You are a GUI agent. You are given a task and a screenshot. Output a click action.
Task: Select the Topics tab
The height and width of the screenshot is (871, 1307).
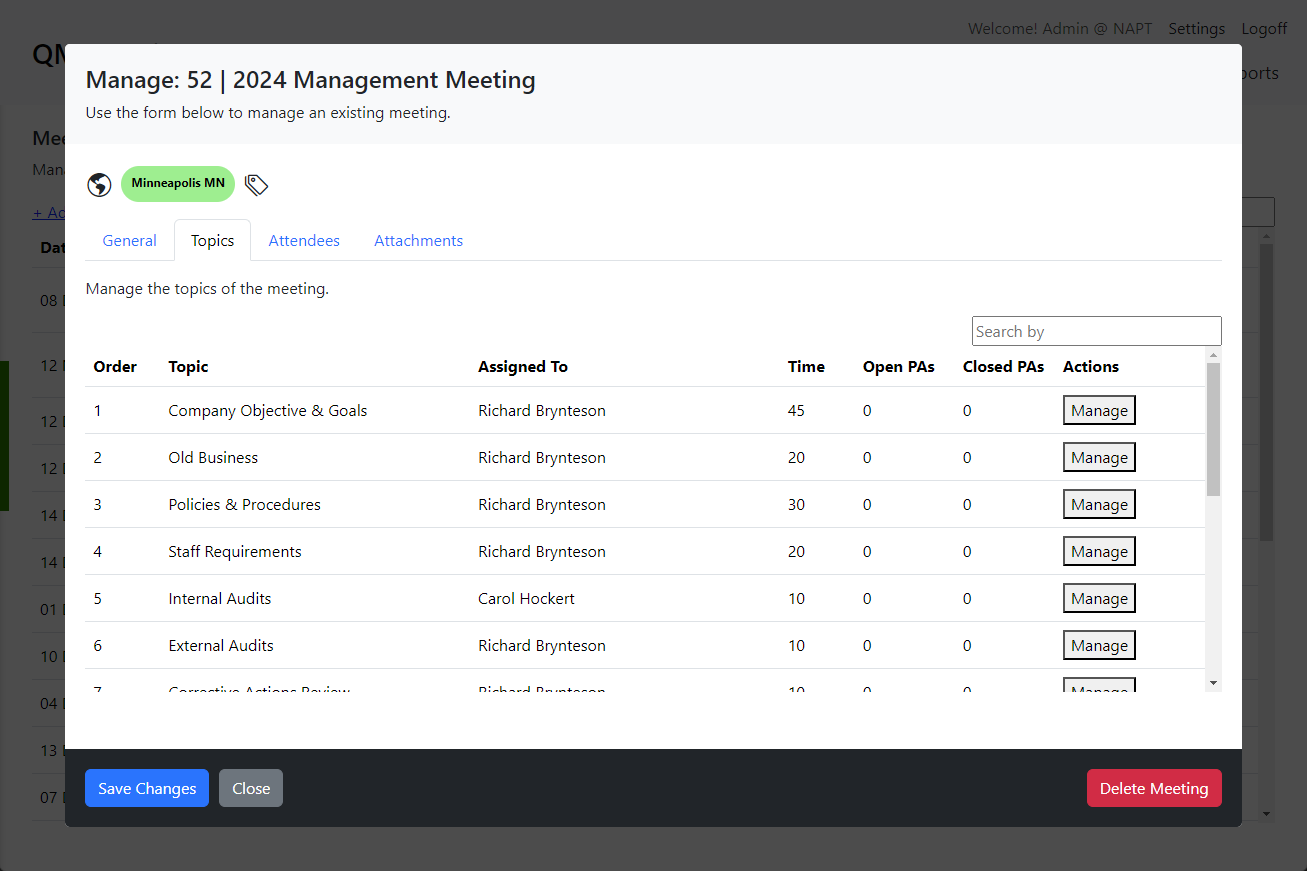click(212, 241)
